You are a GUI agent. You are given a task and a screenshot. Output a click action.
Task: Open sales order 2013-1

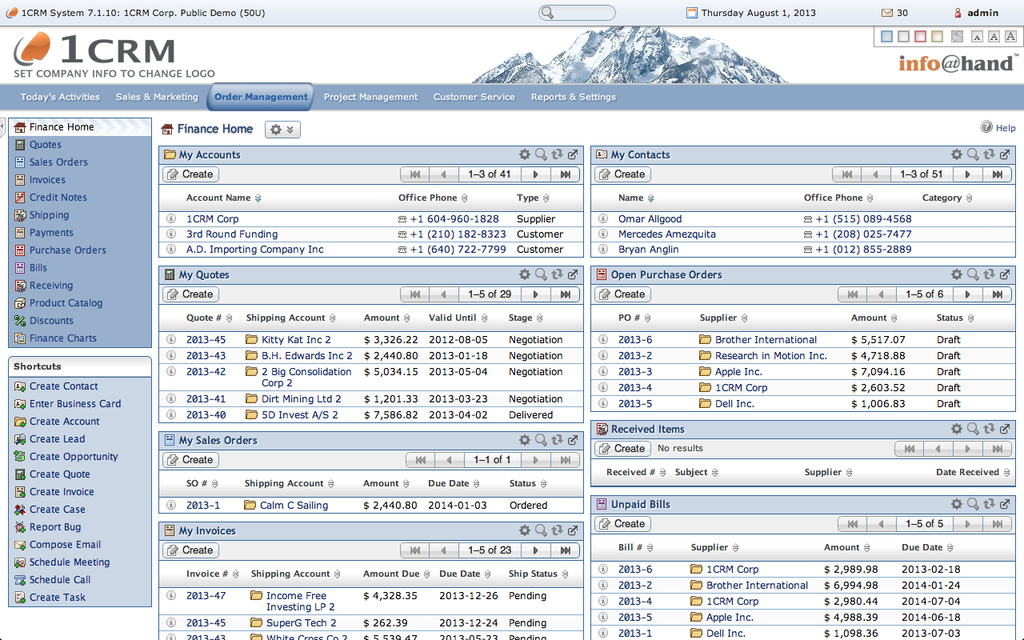pyautogui.click(x=203, y=505)
